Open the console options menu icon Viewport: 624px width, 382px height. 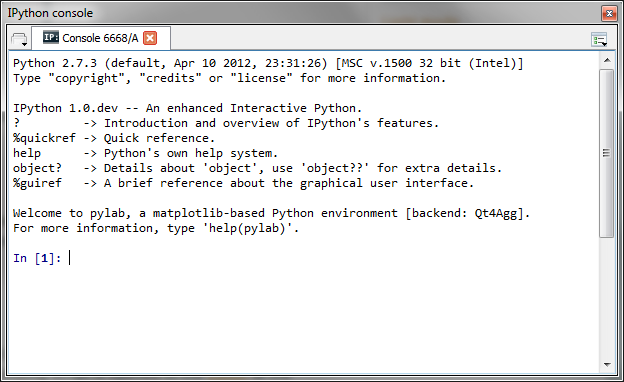point(599,39)
